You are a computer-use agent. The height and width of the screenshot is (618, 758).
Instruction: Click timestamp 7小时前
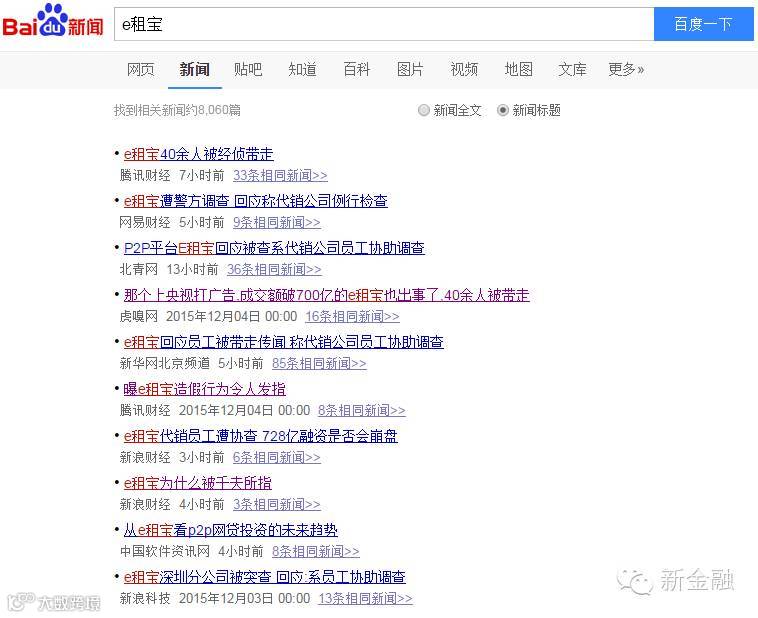coord(202,176)
